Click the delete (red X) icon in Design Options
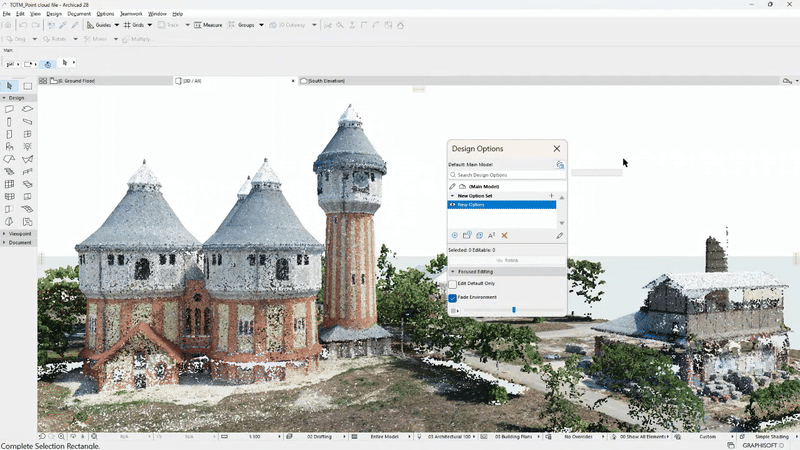Viewport: 800px width, 450px height. tap(505, 235)
